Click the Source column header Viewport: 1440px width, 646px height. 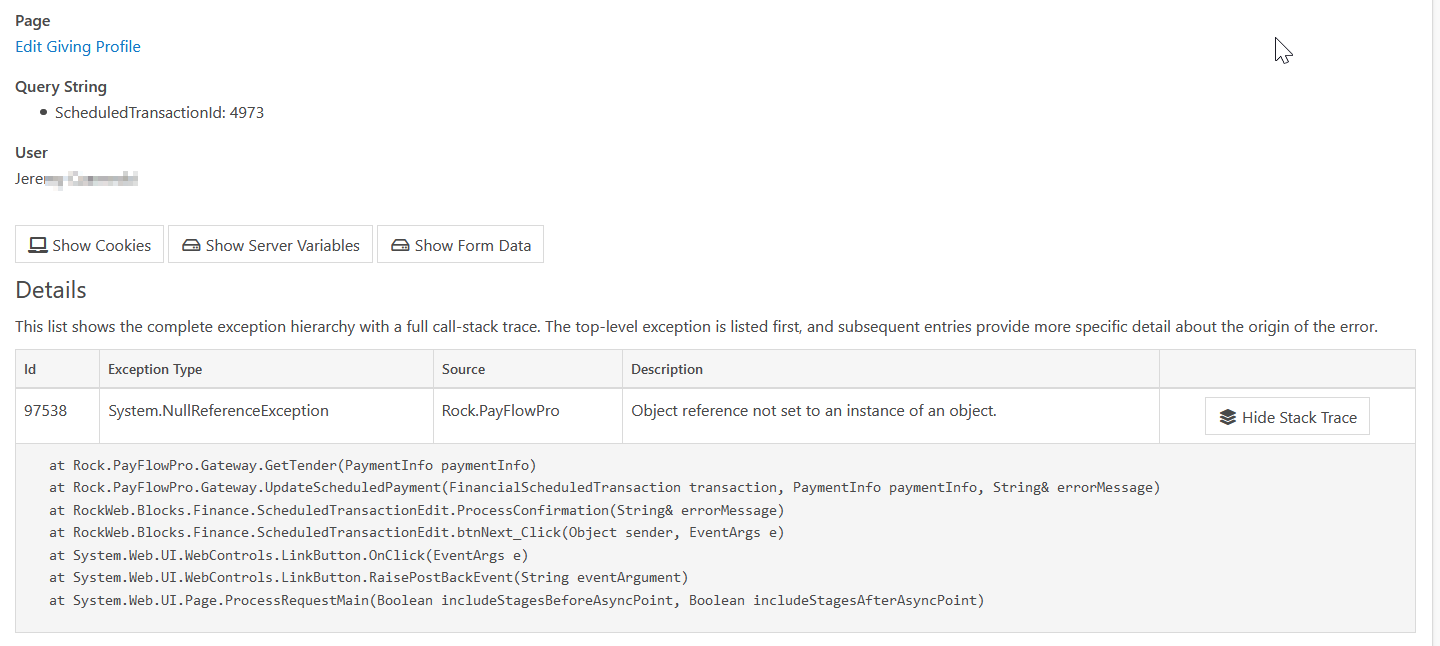463,369
